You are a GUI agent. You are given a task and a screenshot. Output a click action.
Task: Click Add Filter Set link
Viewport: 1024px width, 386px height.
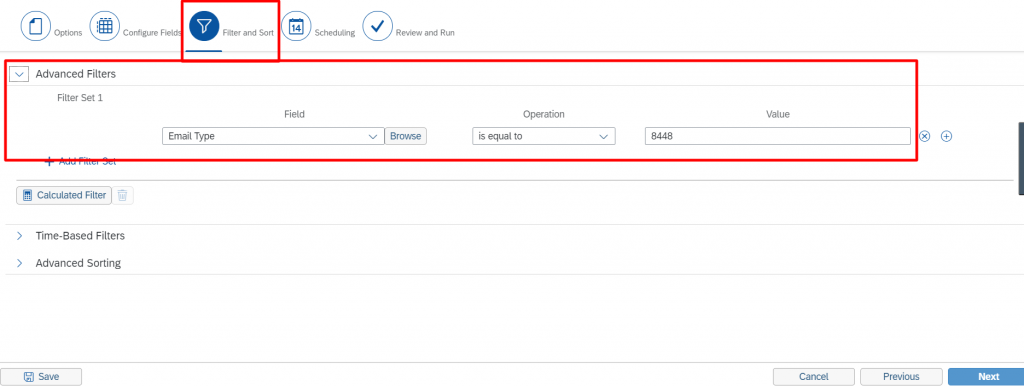click(x=80, y=161)
